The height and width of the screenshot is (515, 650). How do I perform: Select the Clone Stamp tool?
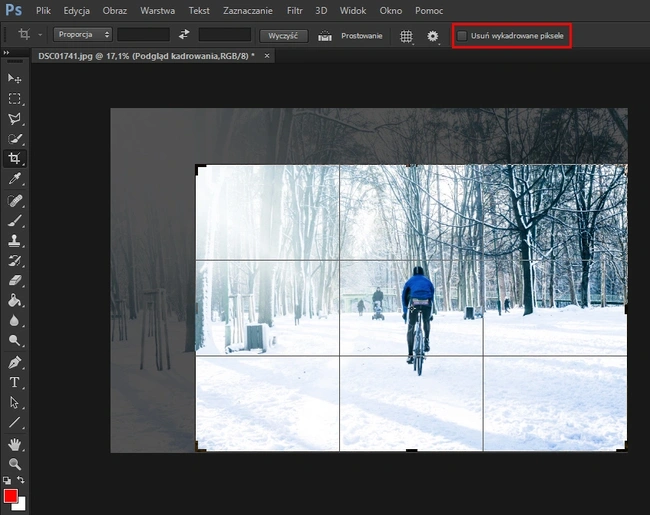tap(14, 241)
